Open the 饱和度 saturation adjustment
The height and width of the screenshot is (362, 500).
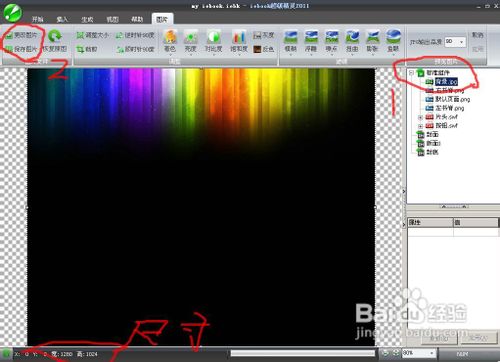point(239,41)
